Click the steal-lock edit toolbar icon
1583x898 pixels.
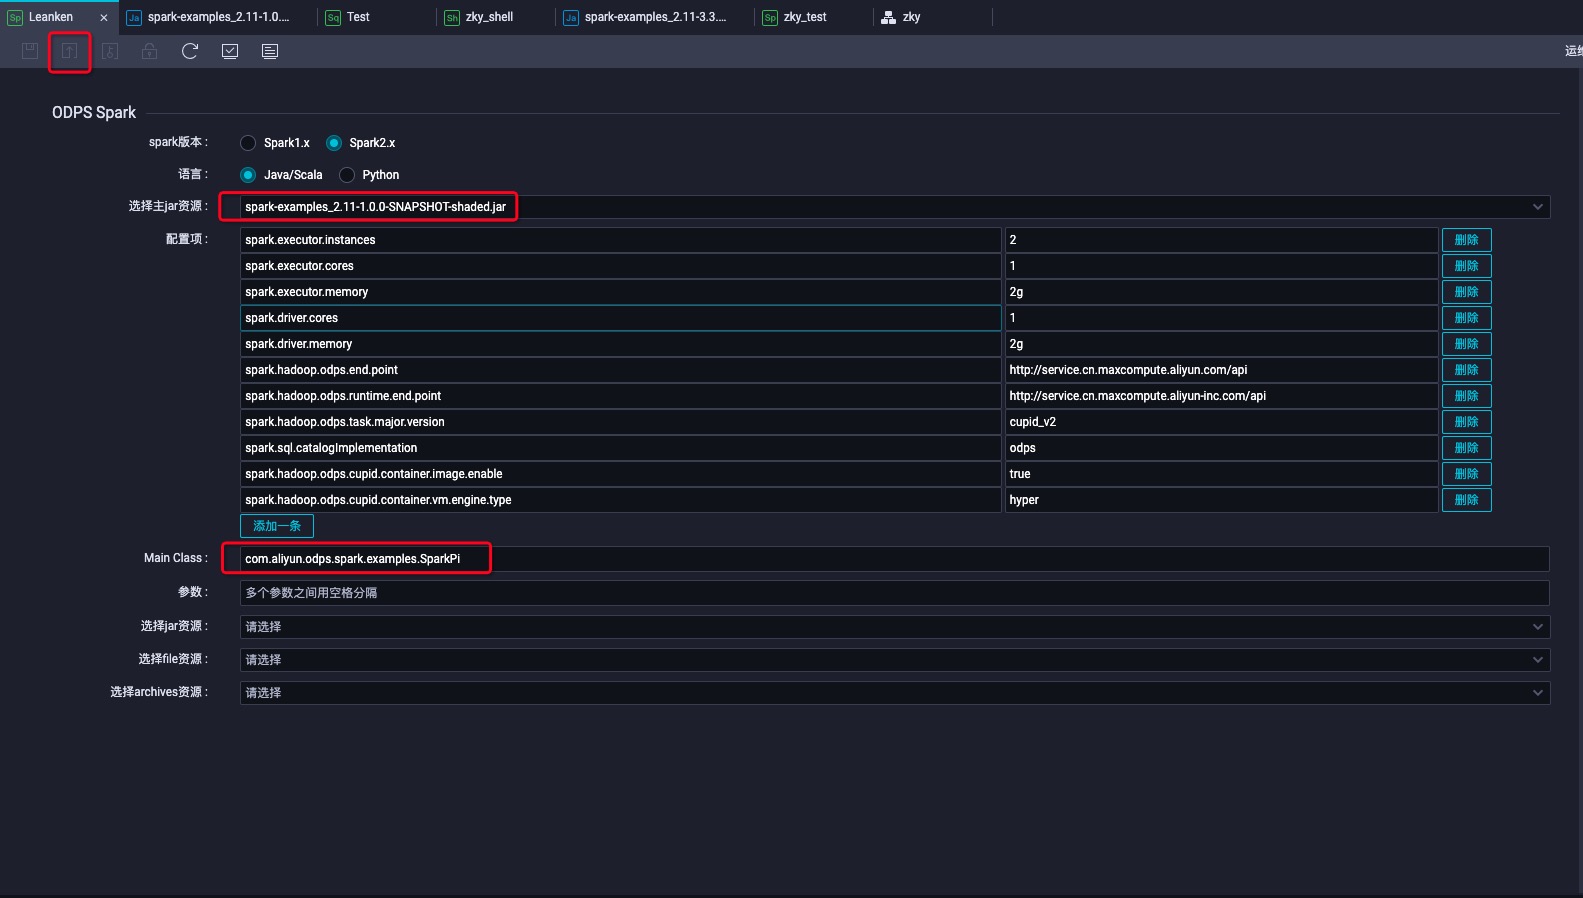tap(110, 51)
